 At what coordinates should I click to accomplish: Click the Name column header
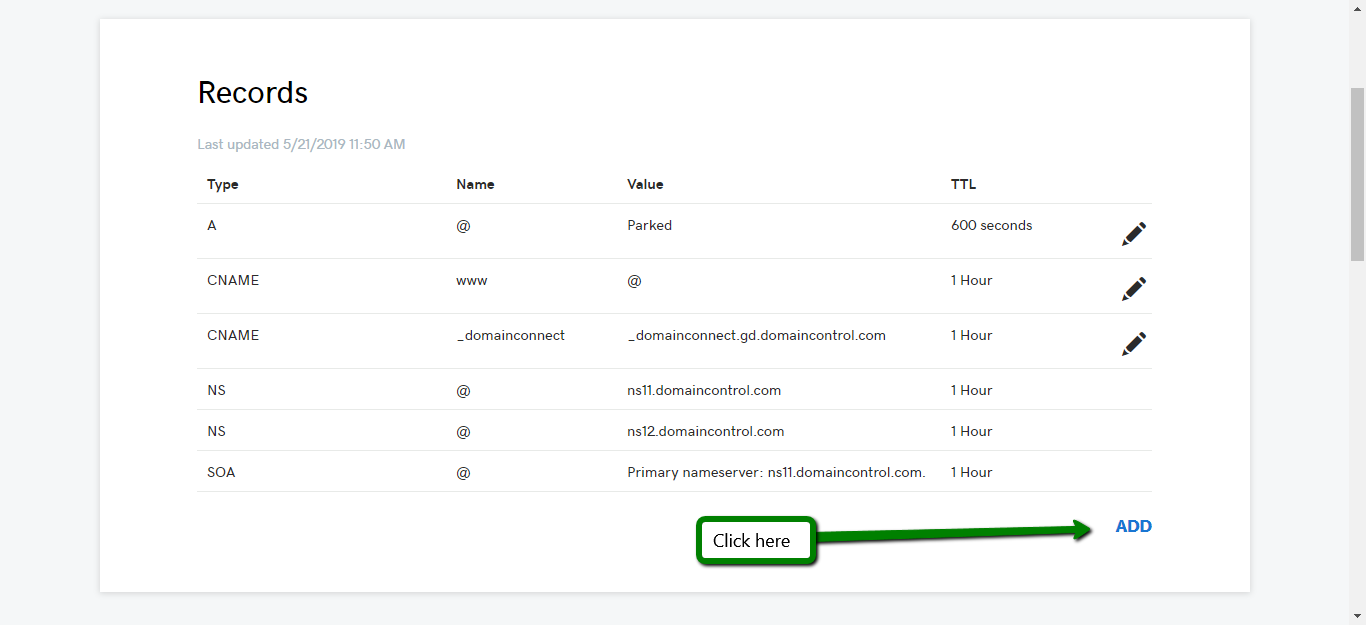pos(475,184)
